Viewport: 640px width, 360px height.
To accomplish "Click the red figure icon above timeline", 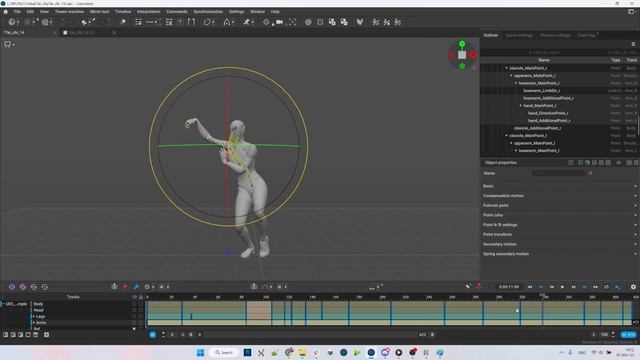I will (x=479, y=287).
